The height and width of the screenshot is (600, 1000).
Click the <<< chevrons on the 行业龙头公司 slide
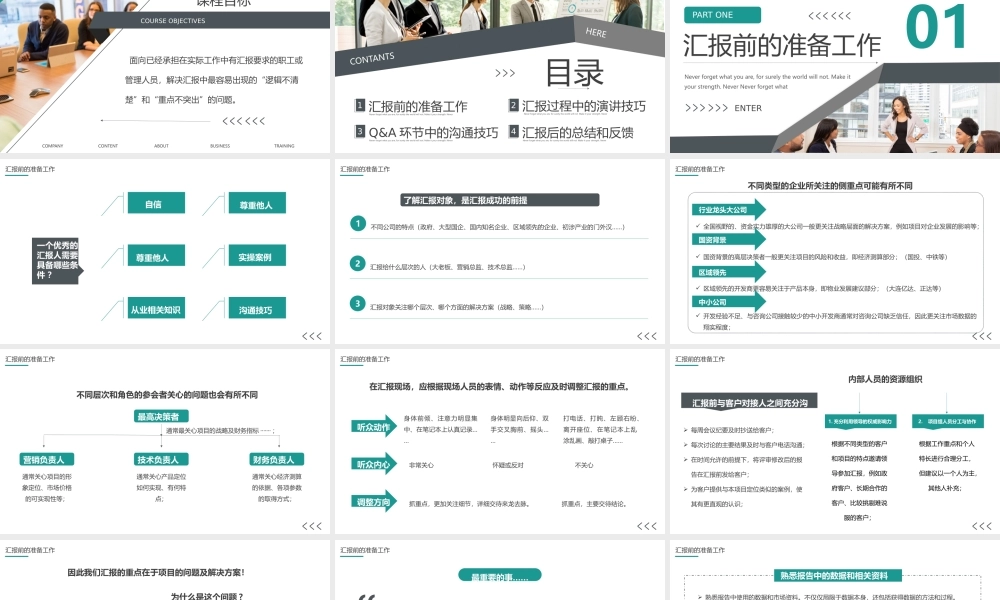982,336
